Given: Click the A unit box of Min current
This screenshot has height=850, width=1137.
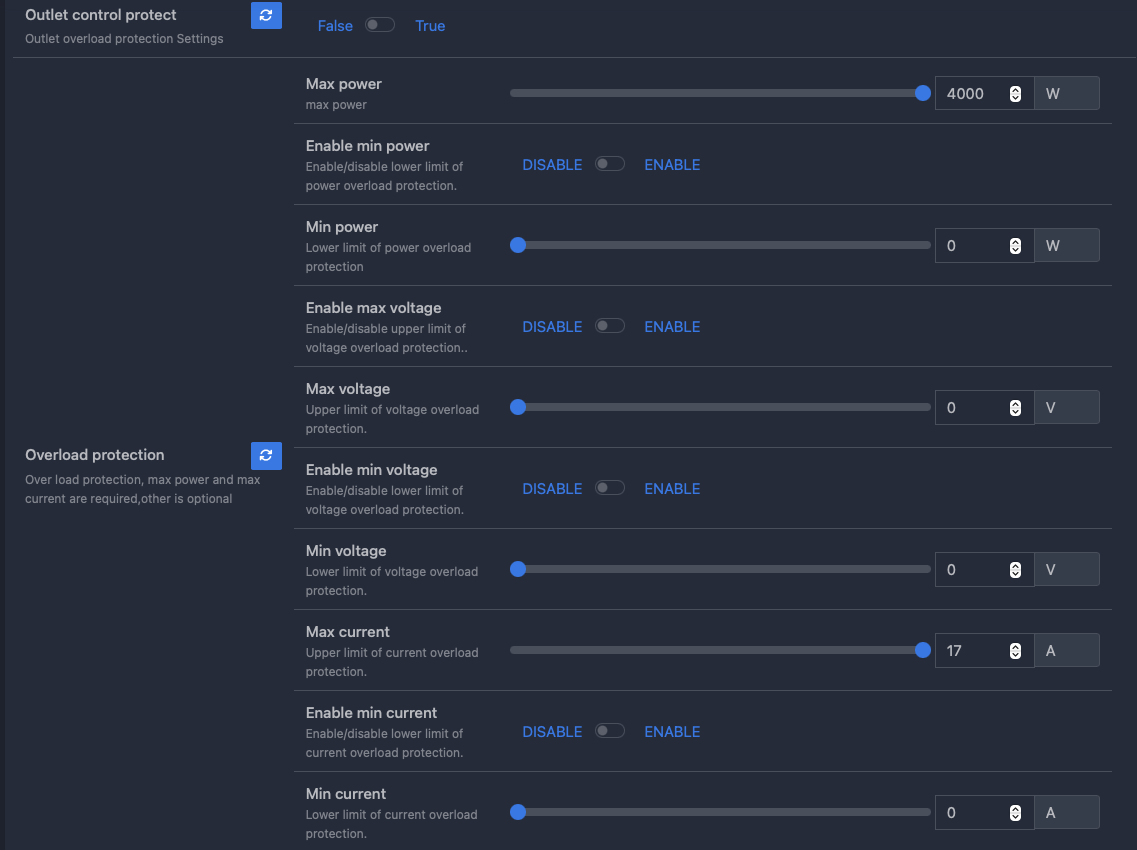Looking at the screenshot, I should pyautogui.click(x=1067, y=812).
